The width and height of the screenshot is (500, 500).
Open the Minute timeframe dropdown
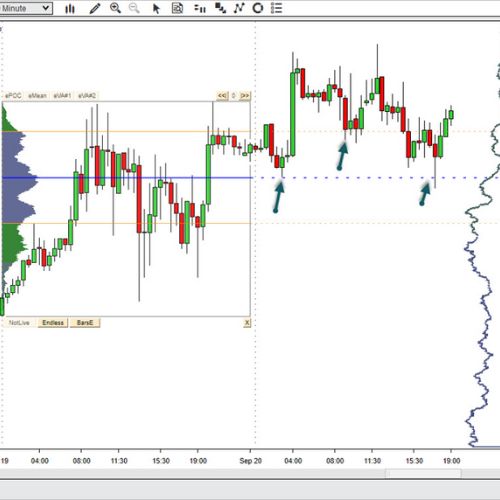click(x=26, y=8)
